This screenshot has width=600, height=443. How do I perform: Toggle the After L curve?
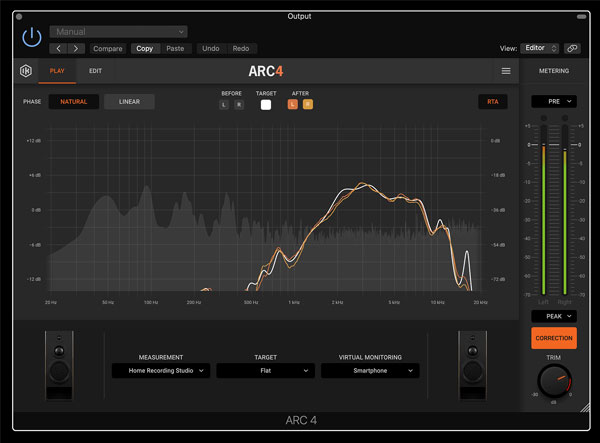pos(293,104)
